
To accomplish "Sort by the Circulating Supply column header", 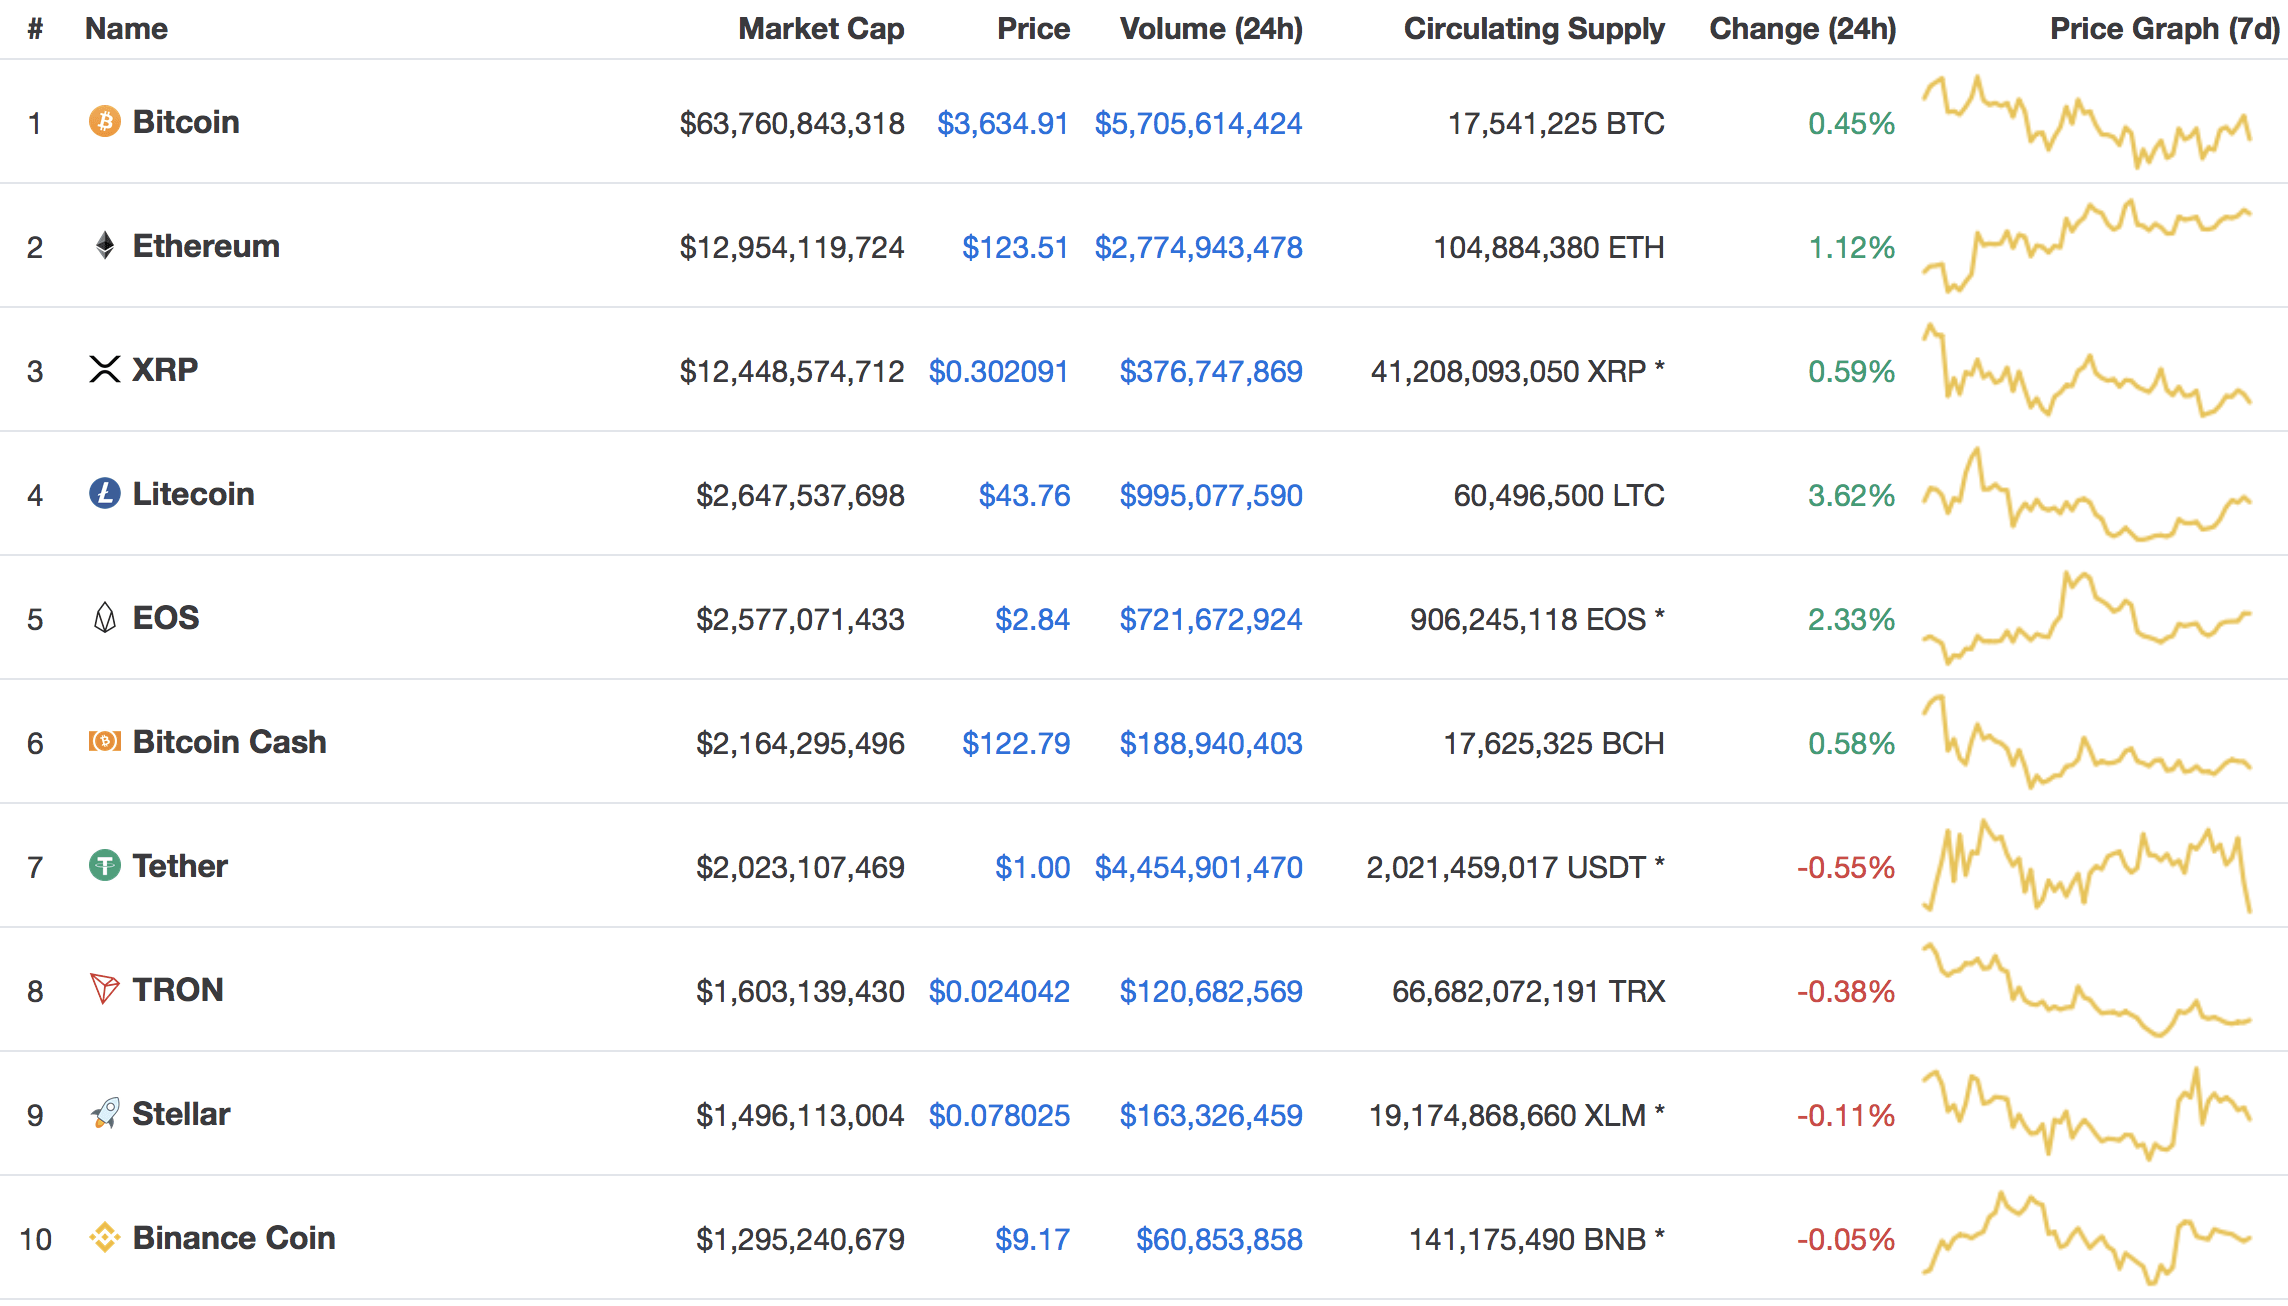I will click(x=1534, y=29).
